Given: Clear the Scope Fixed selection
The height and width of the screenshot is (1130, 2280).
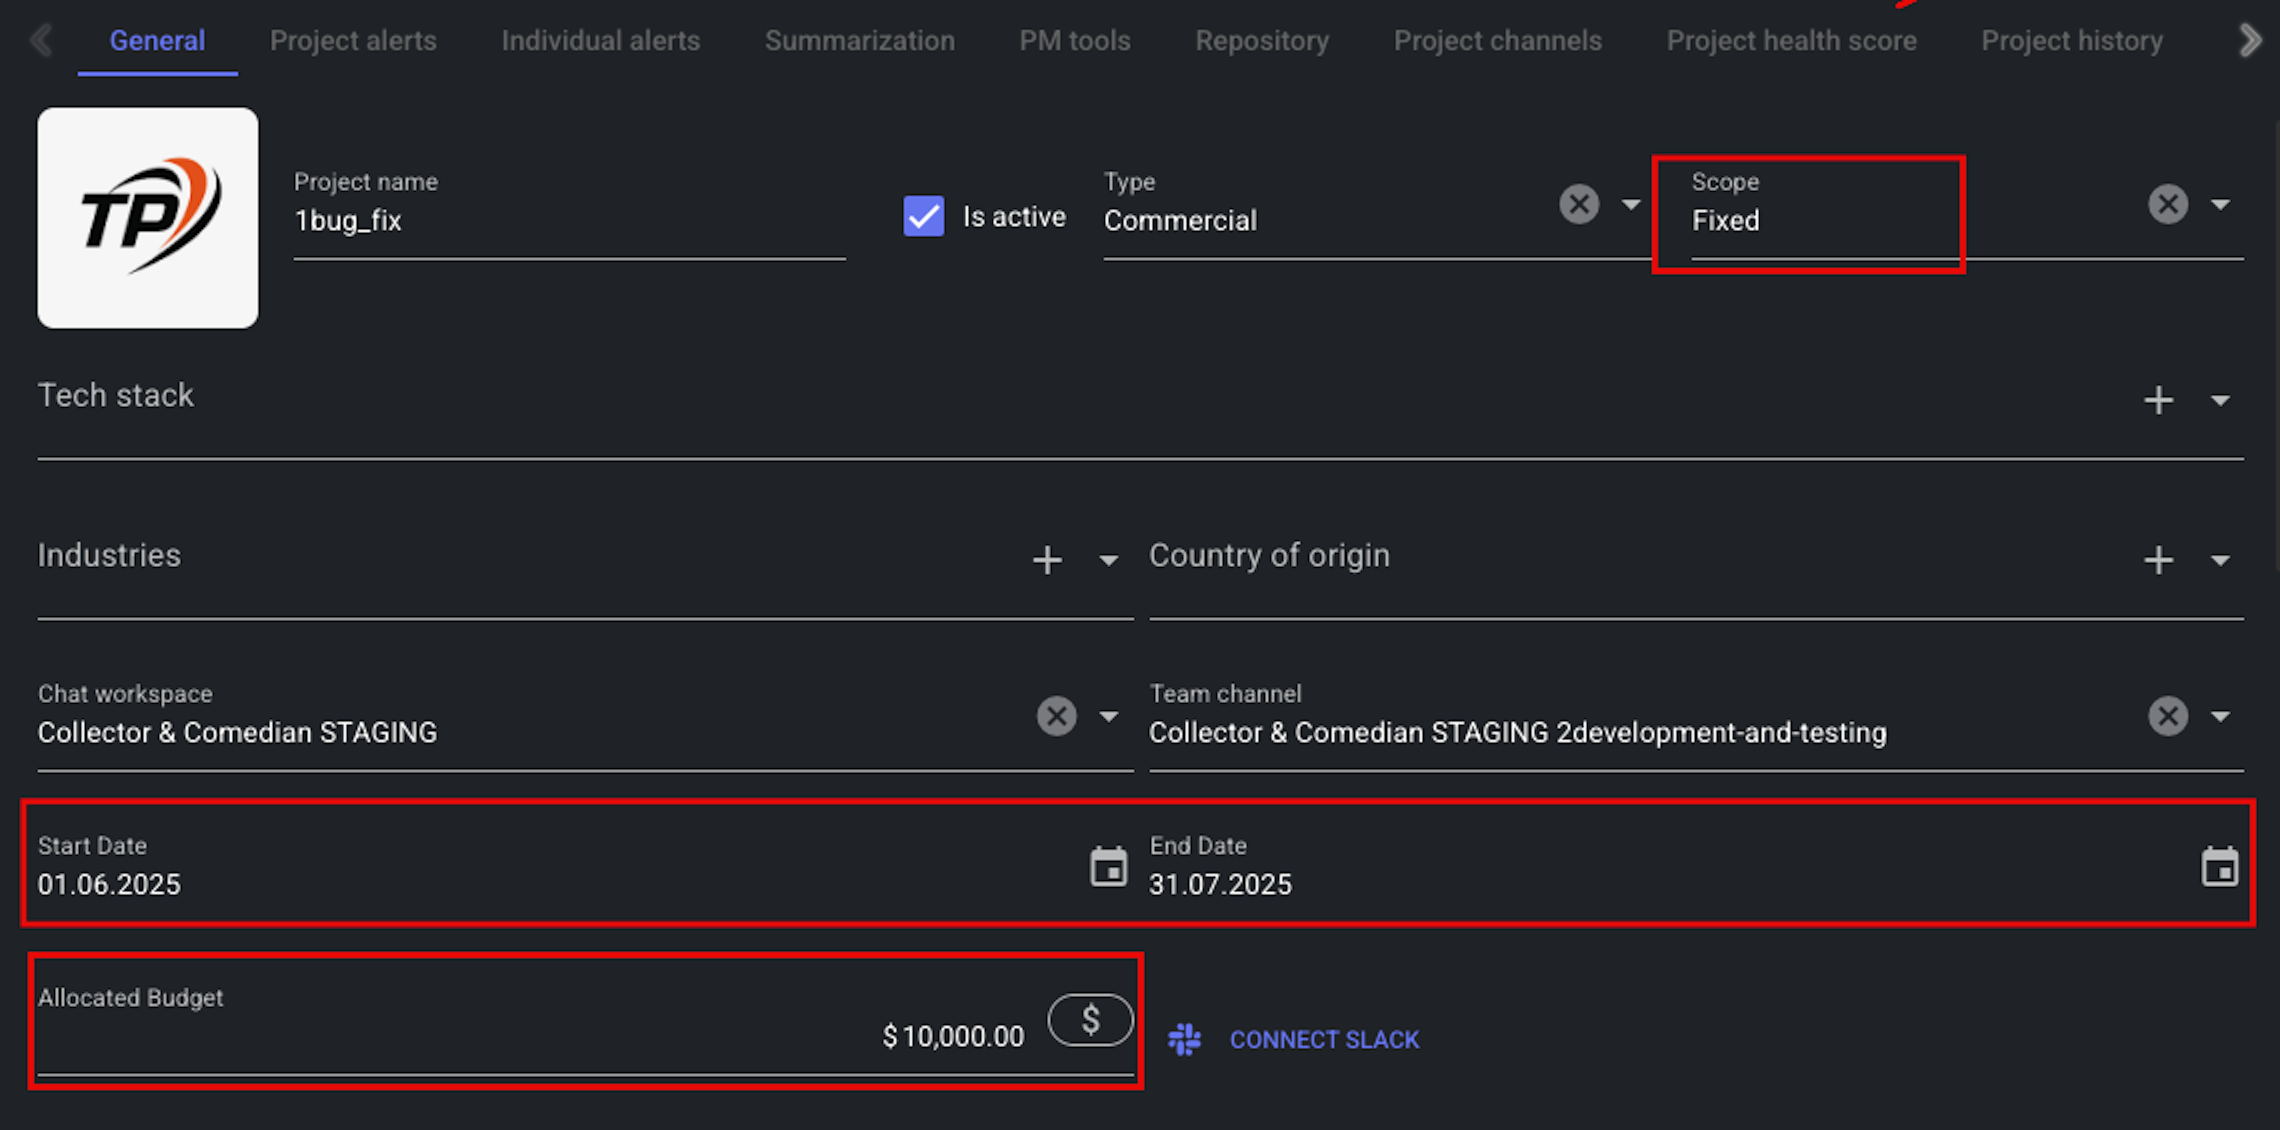Looking at the screenshot, I should (x=2167, y=205).
